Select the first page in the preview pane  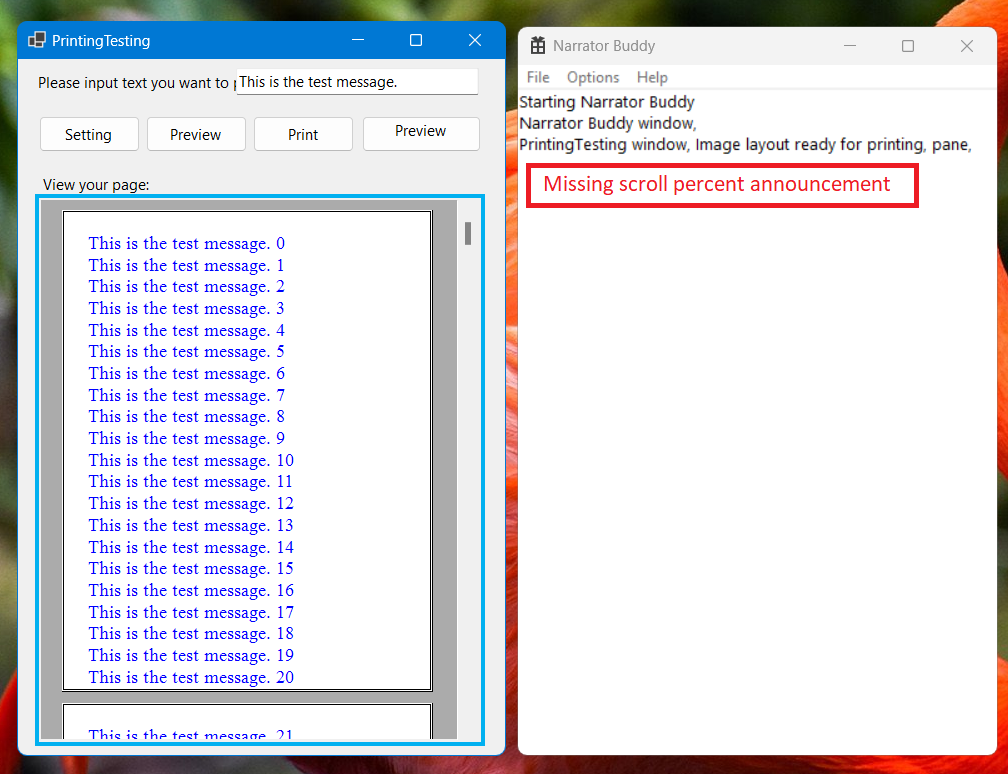click(247, 450)
